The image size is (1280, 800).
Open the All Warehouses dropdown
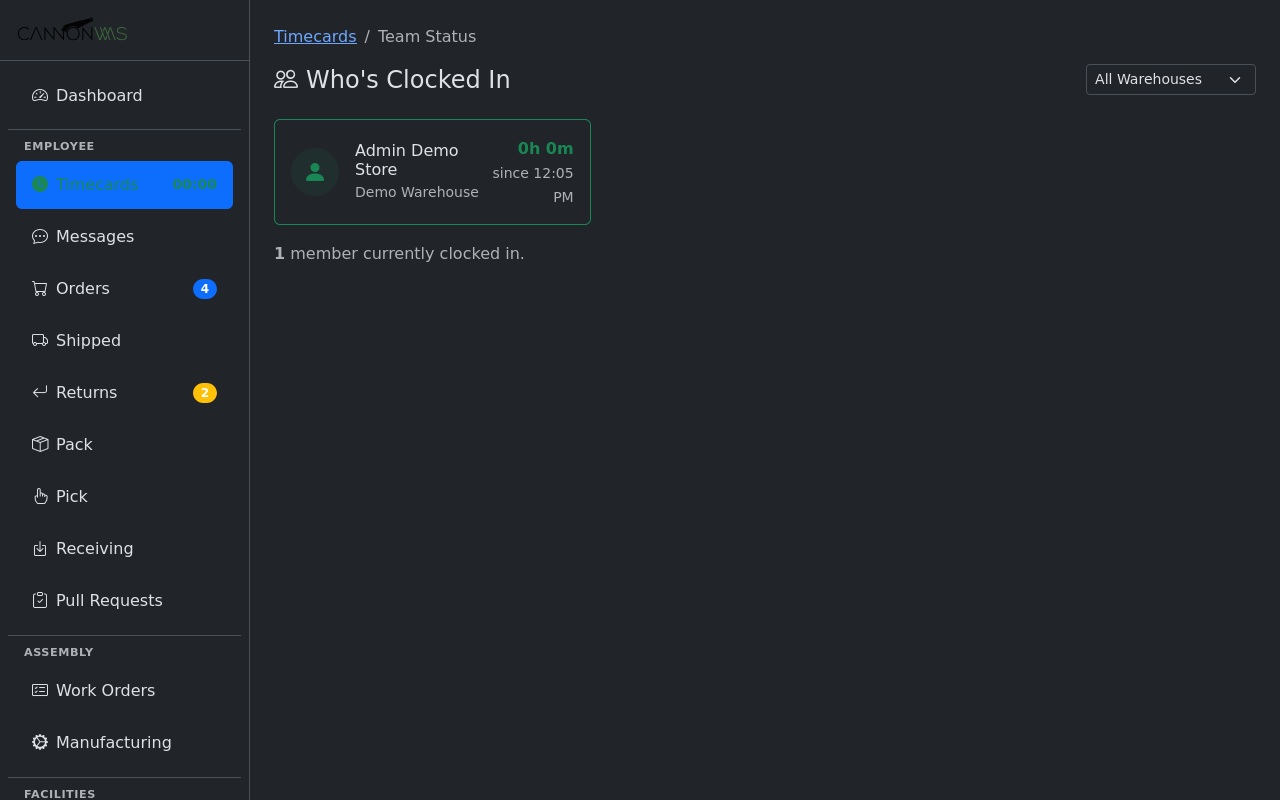pos(1170,79)
